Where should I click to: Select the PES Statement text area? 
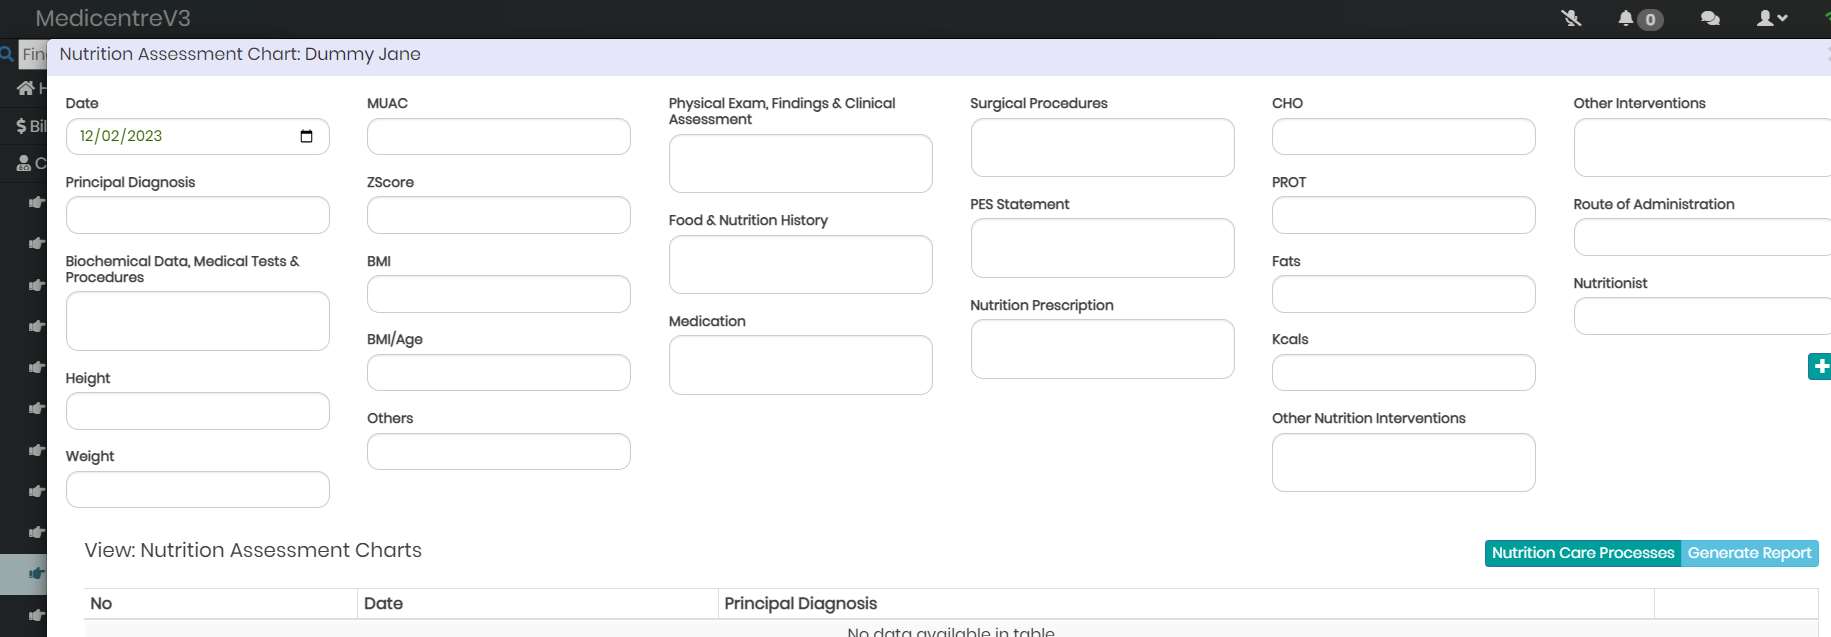point(1102,248)
